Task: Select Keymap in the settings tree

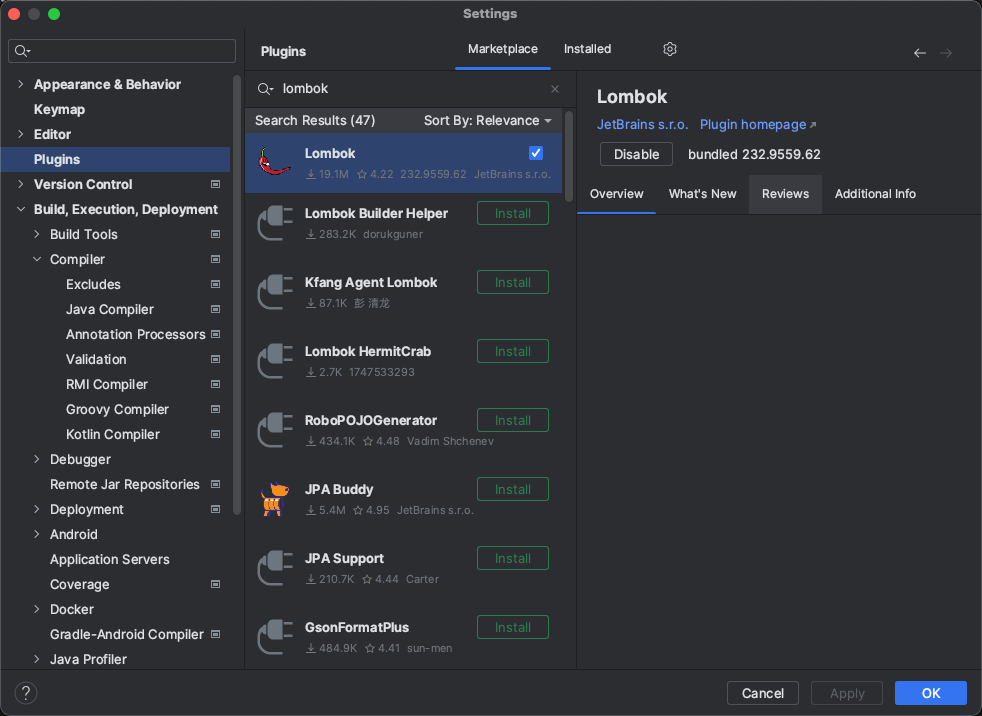Action: pos(59,109)
